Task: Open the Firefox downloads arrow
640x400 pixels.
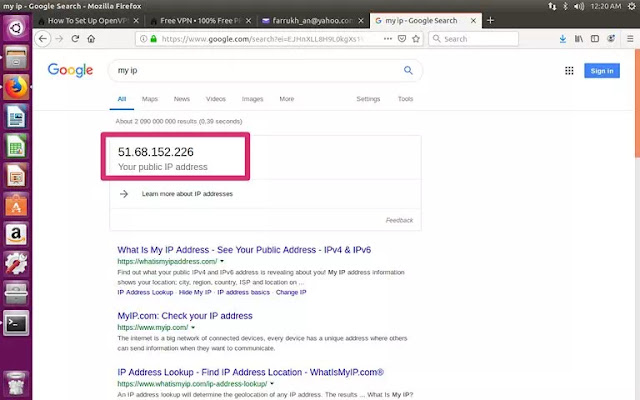Action: pyautogui.click(x=562, y=39)
